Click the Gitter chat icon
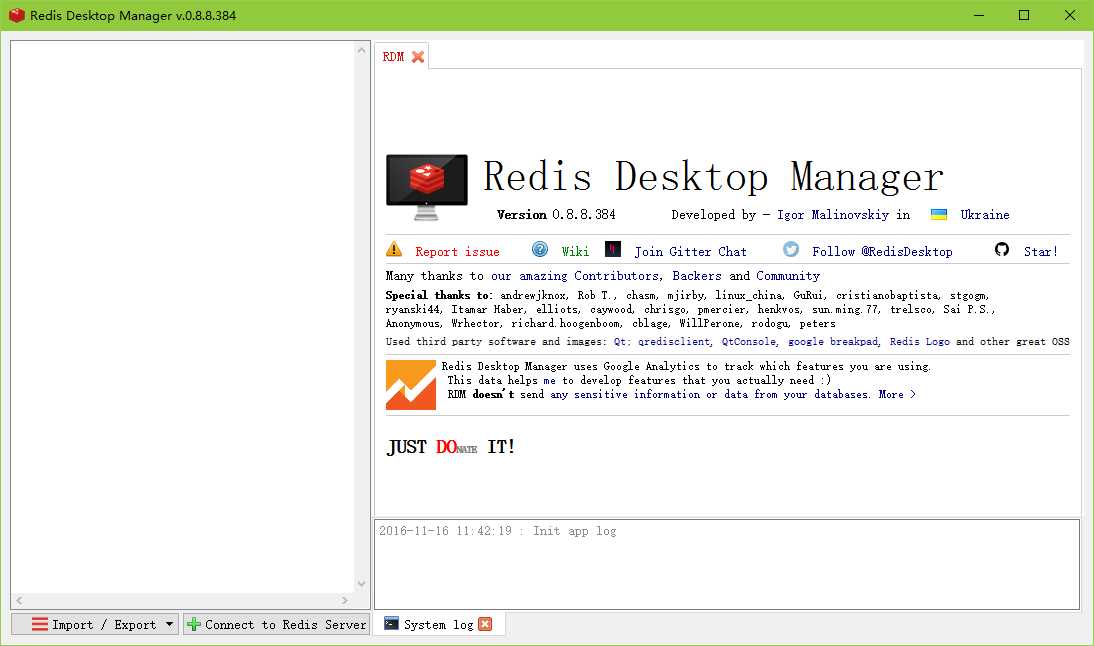Screen dimensions: 1094x646 pyautogui.click(x=613, y=249)
